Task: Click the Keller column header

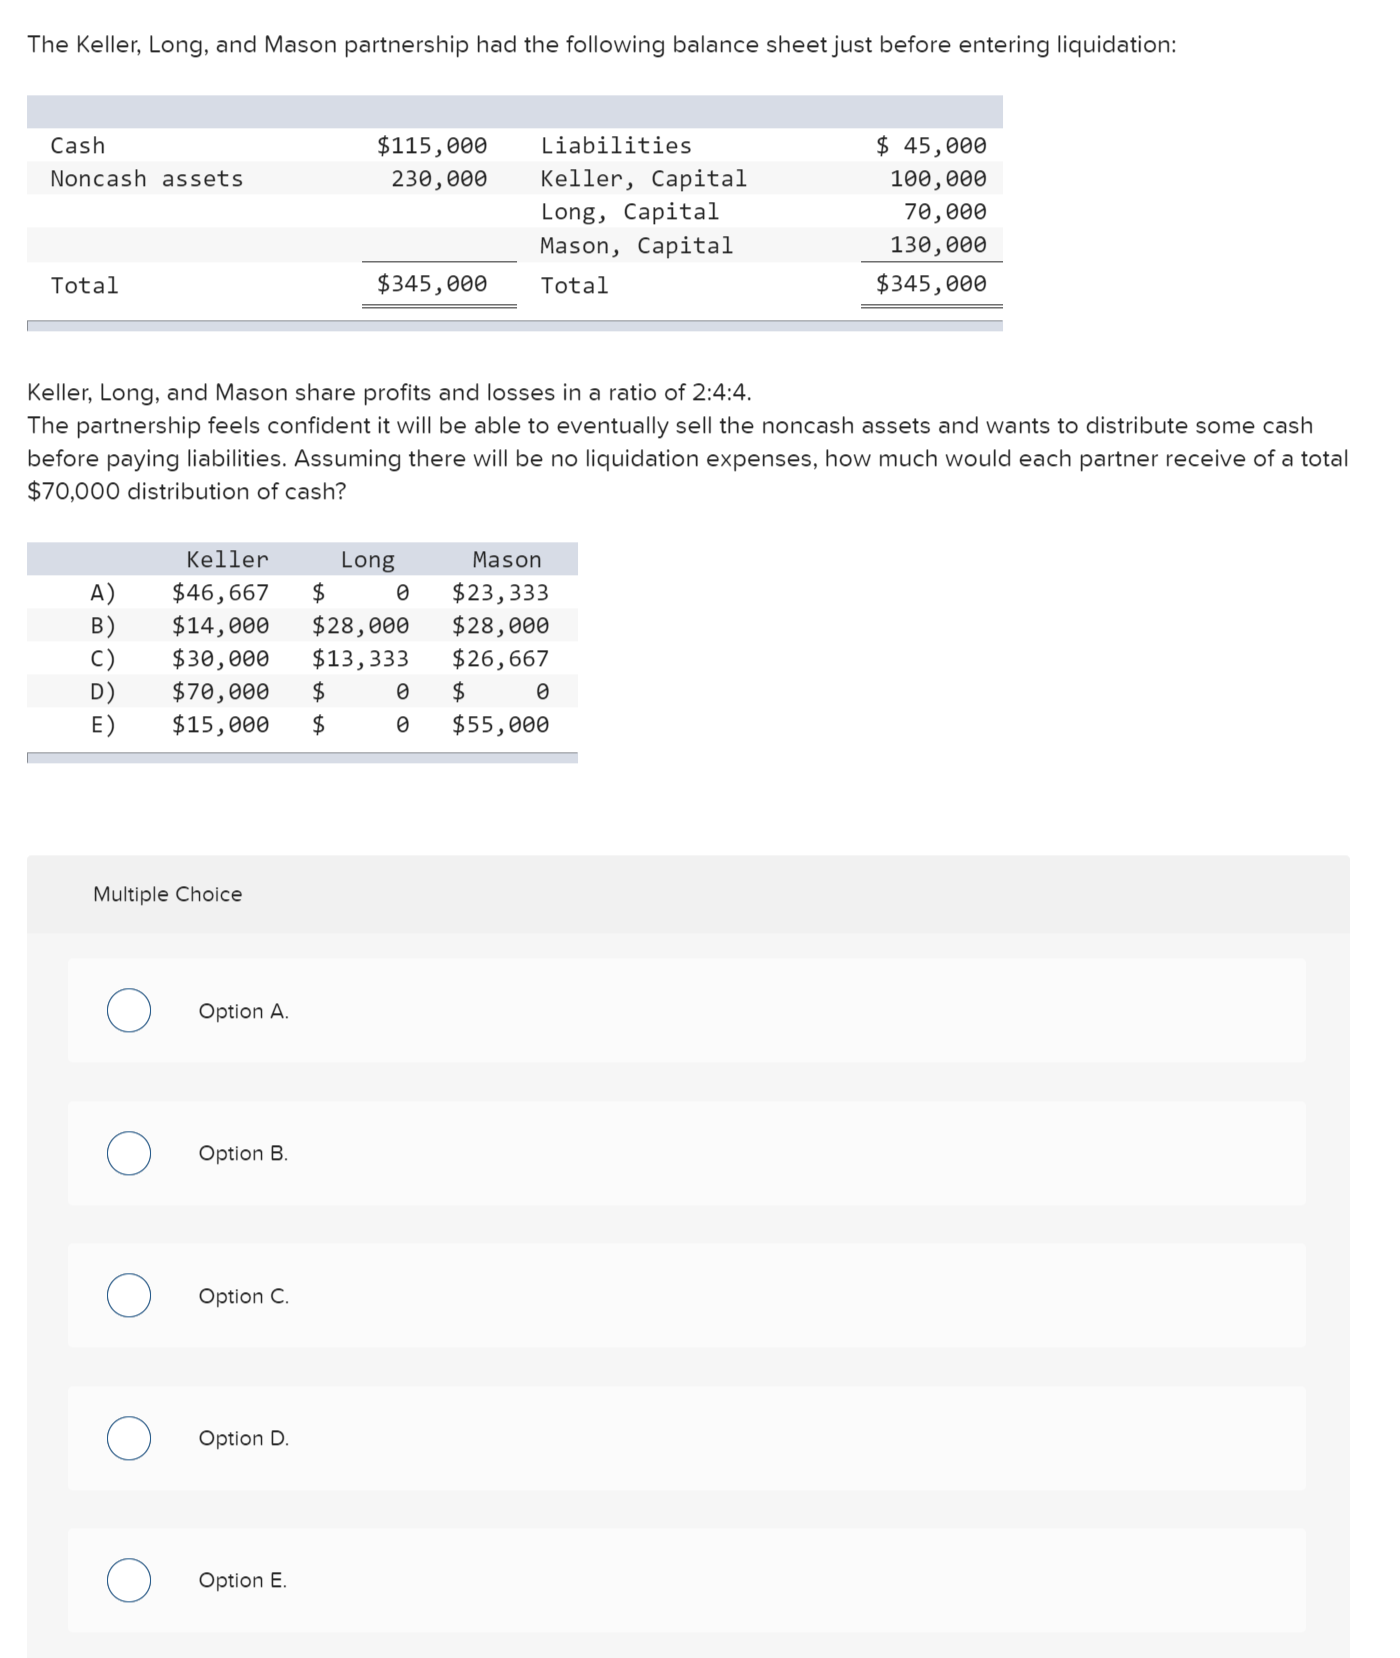Action: tap(226, 558)
